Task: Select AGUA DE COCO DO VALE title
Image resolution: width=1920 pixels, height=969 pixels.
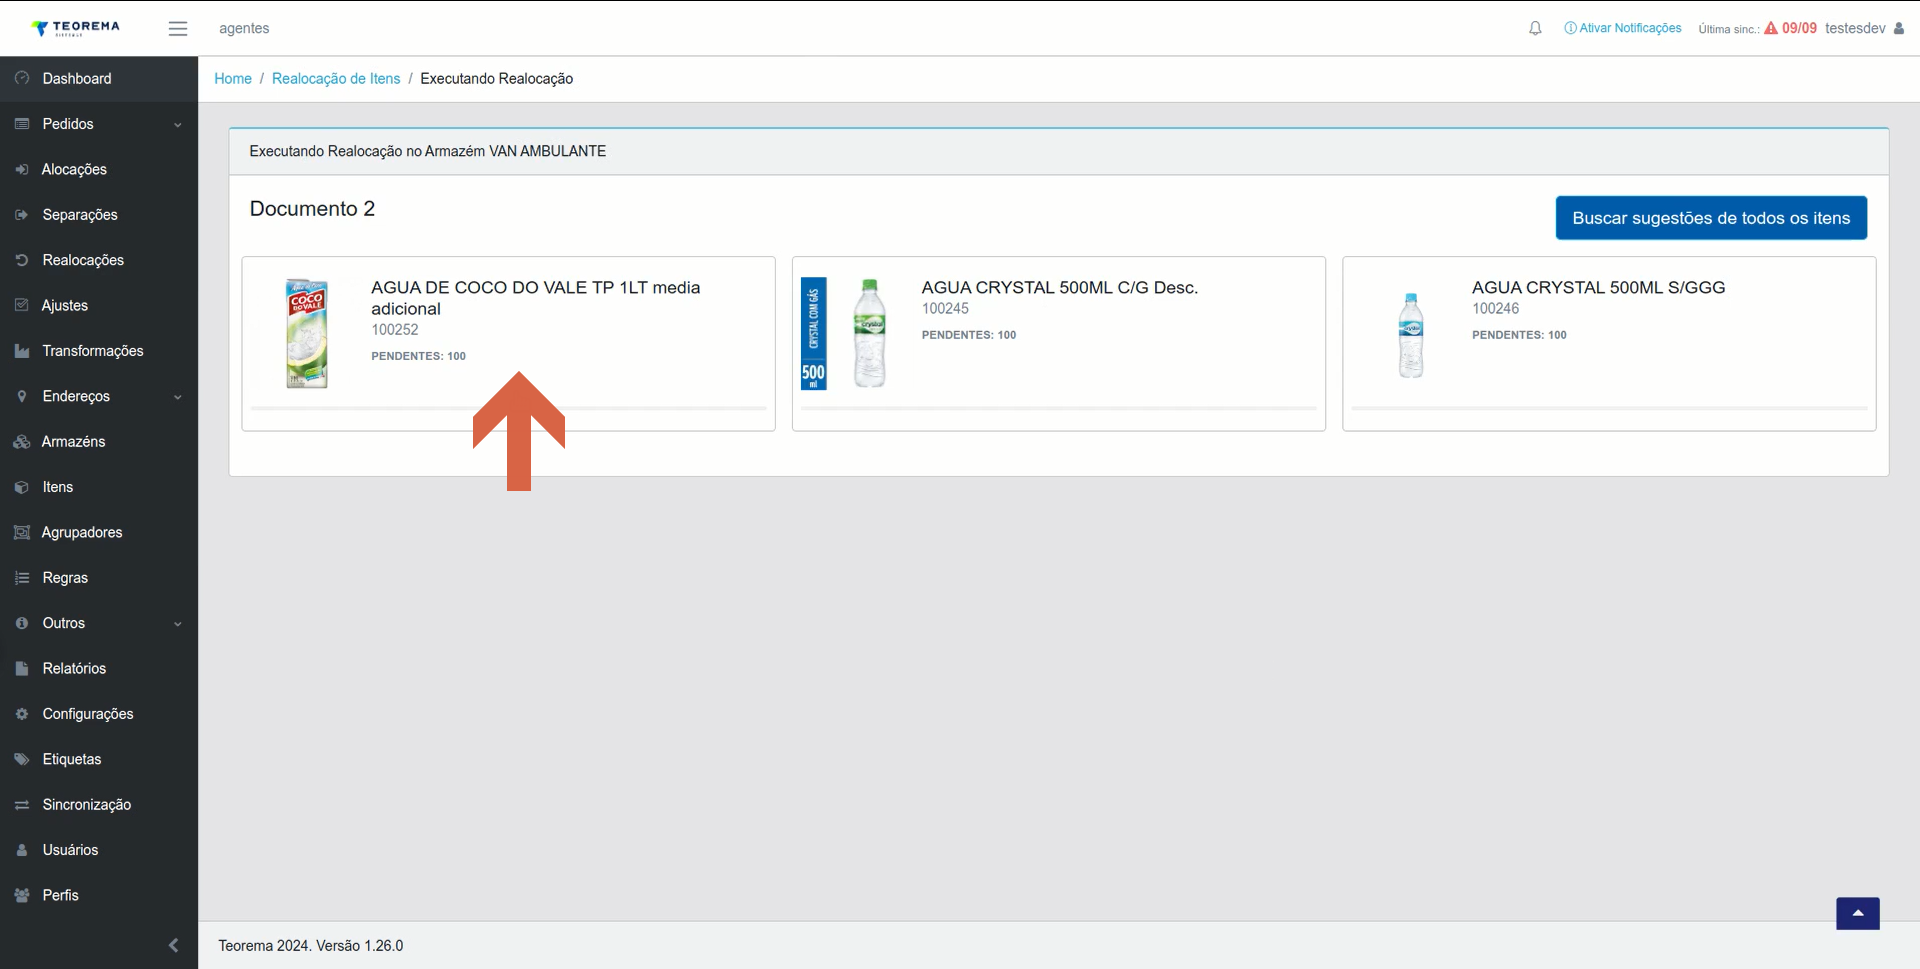Action: pyautogui.click(x=536, y=298)
